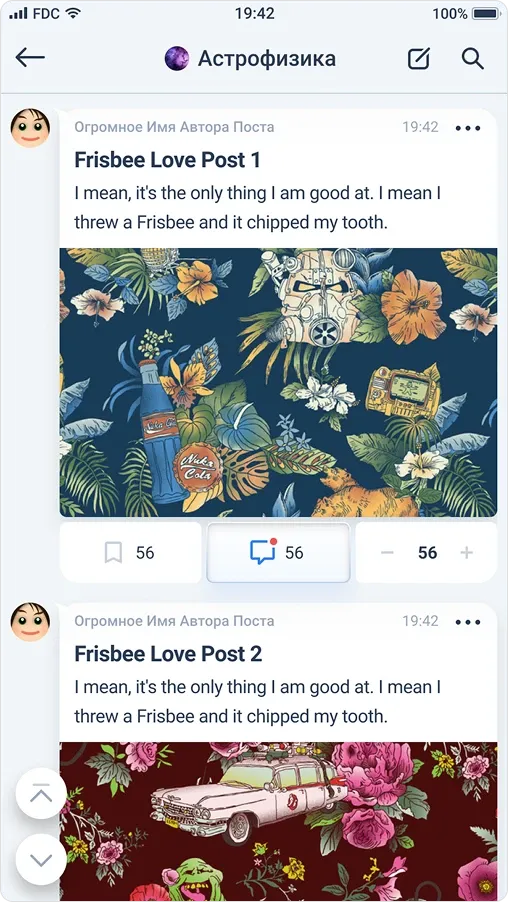Open the Nuka Cola floral pattern image
The width and height of the screenshot is (508, 902).
click(278, 383)
